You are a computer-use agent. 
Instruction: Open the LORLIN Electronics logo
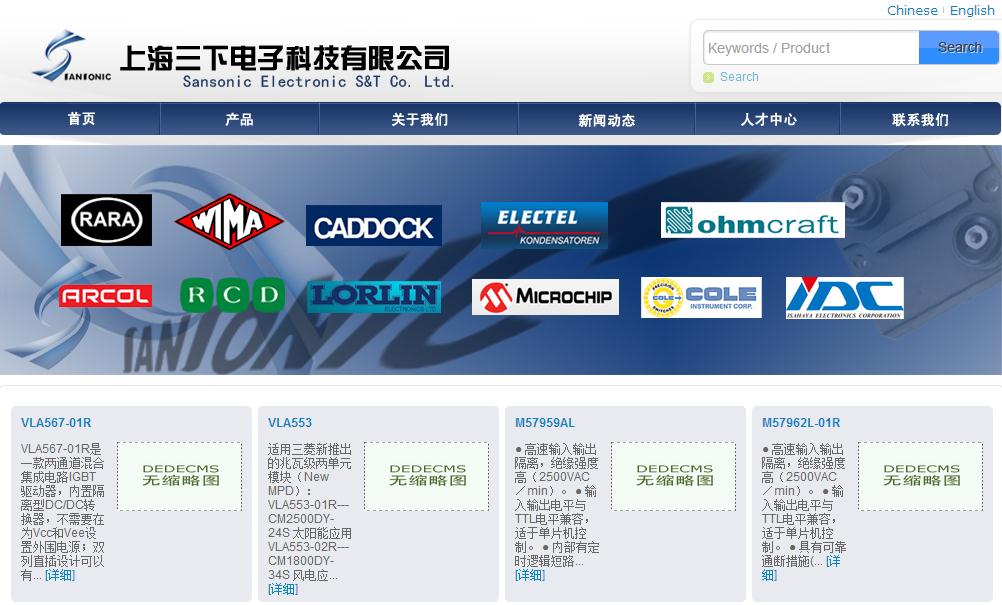click(x=374, y=296)
